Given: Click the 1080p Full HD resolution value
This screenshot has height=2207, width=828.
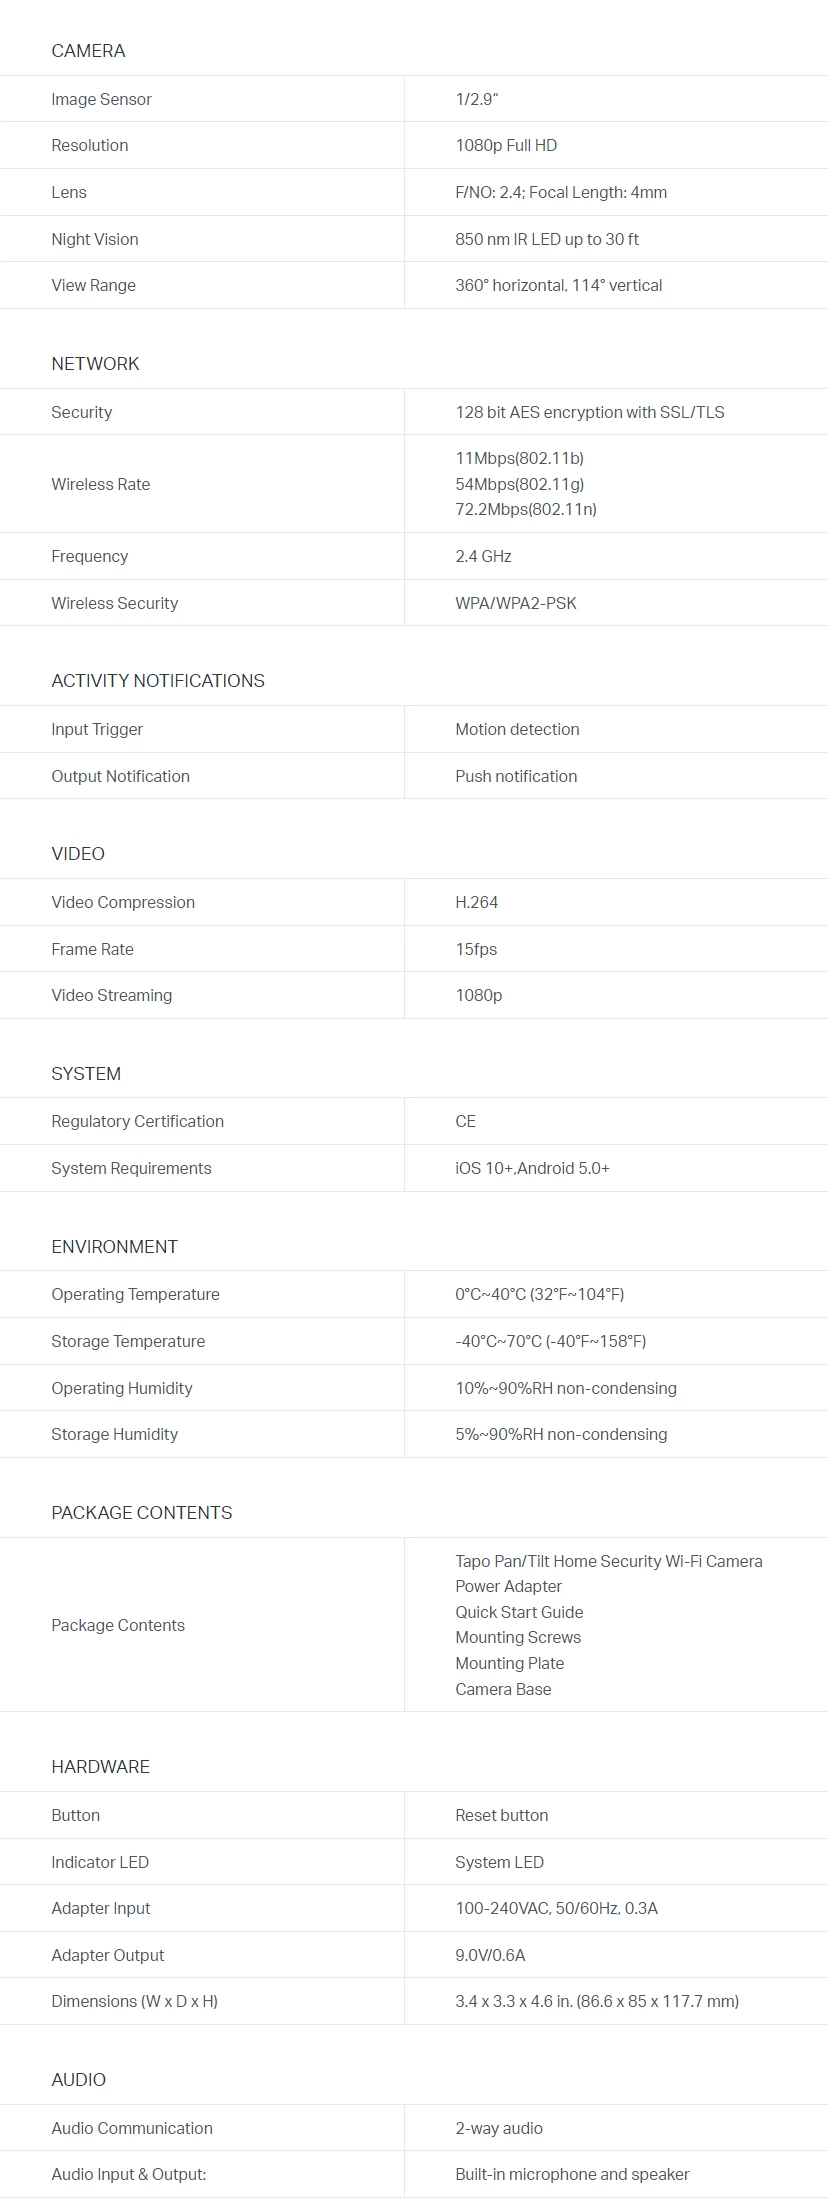Looking at the screenshot, I should pyautogui.click(x=506, y=145).
